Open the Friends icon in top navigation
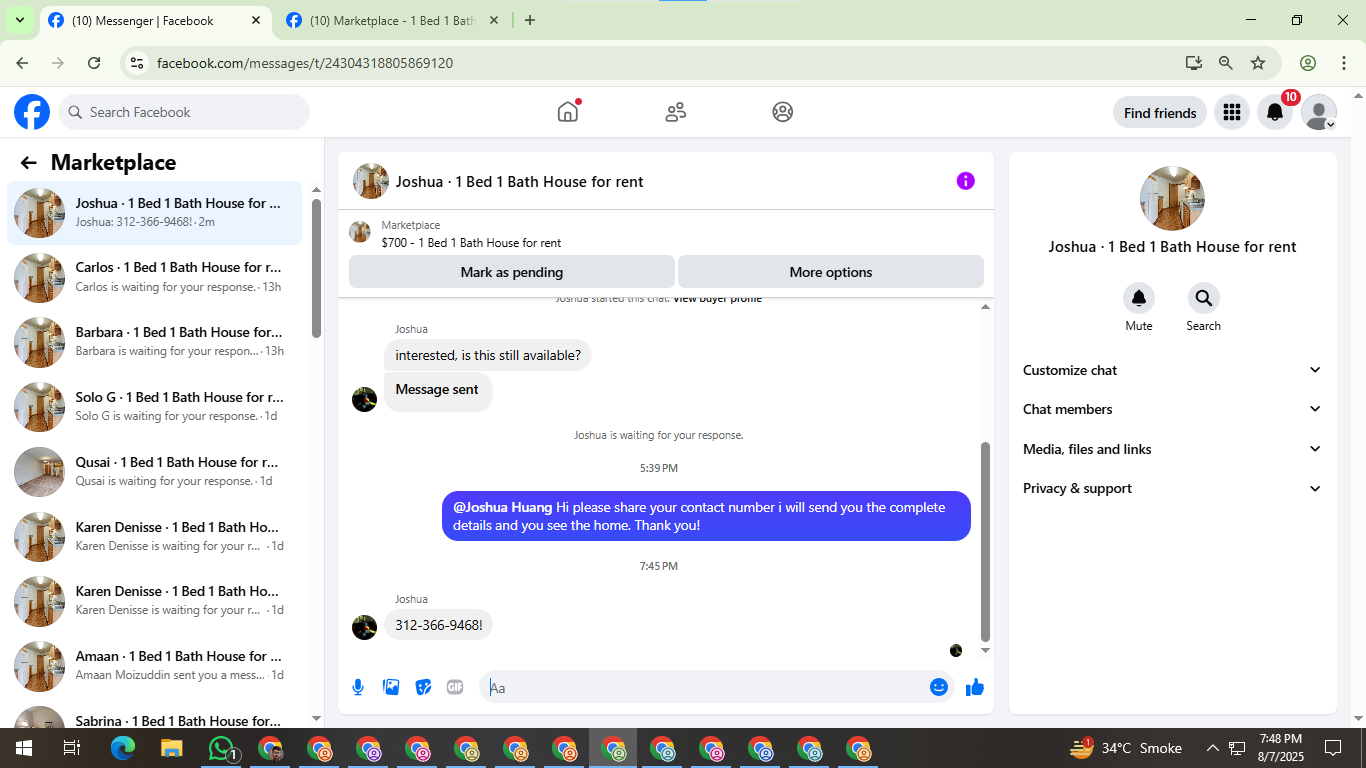This screenshot has width=1366, height=768. [x=676, y=112]
